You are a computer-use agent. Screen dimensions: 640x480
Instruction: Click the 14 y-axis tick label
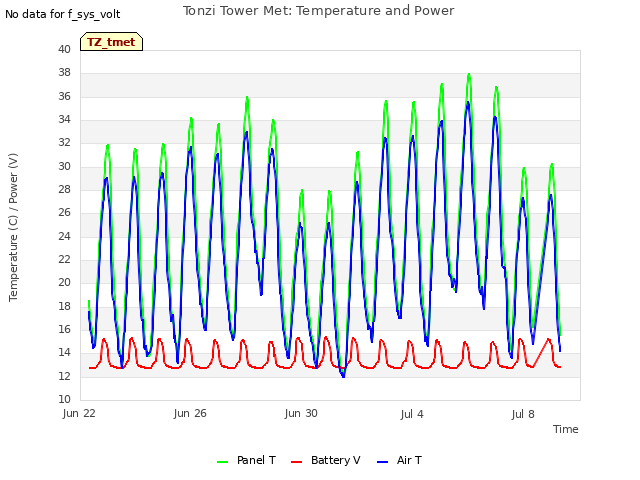coord(64,352)
